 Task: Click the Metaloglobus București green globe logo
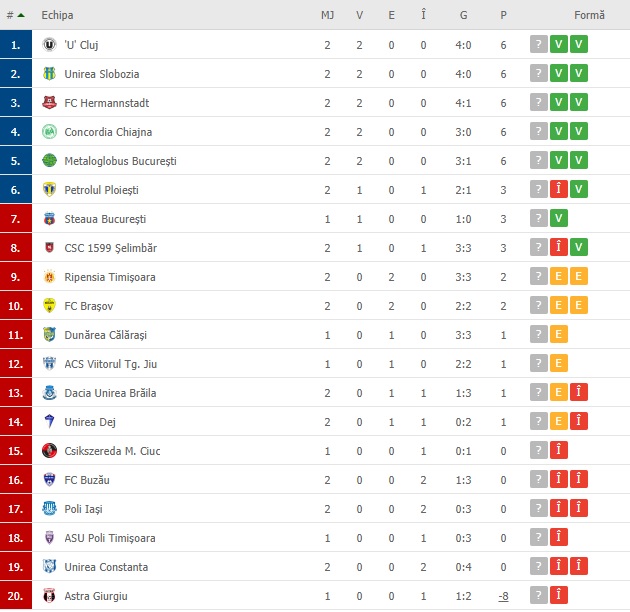(49, 160)
